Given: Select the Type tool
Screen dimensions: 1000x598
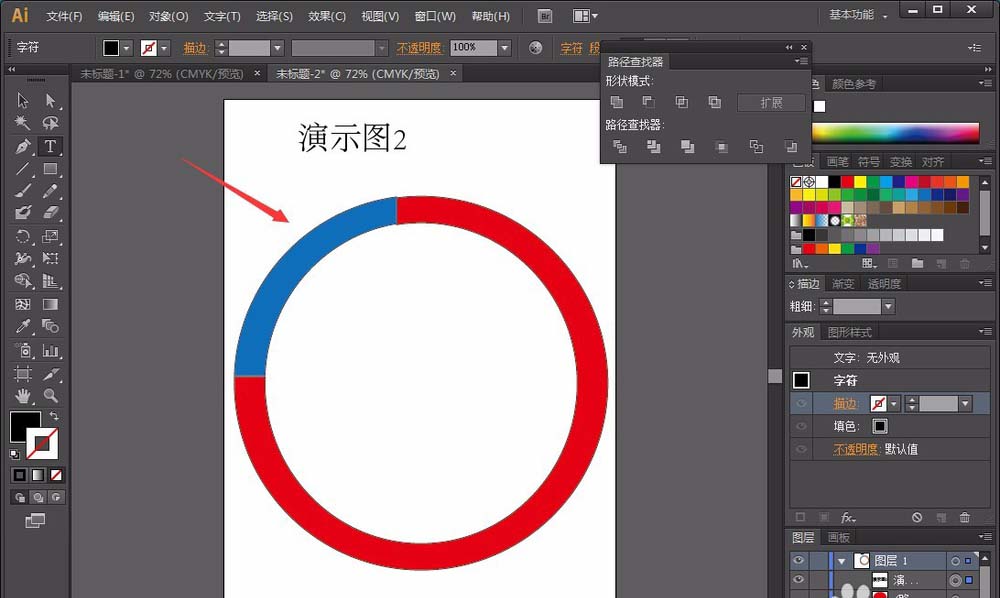Looking at the screenshot, I should pyautogui.click(x=50, y=146).
